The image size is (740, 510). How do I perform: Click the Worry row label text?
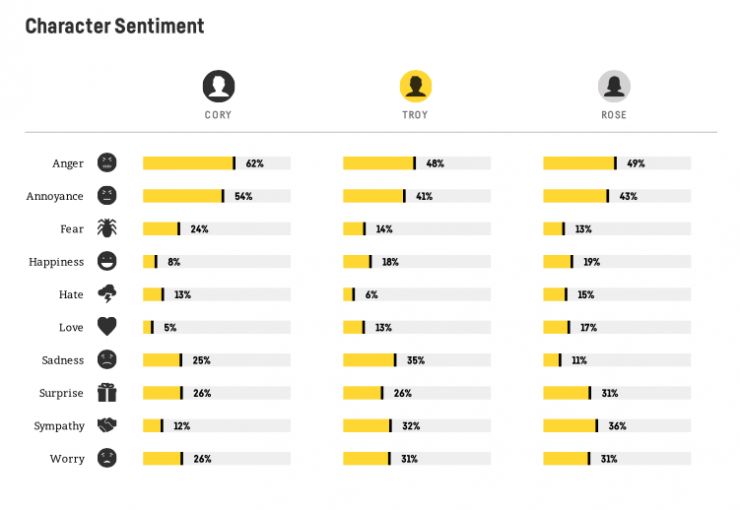click(x=68, y=459)
